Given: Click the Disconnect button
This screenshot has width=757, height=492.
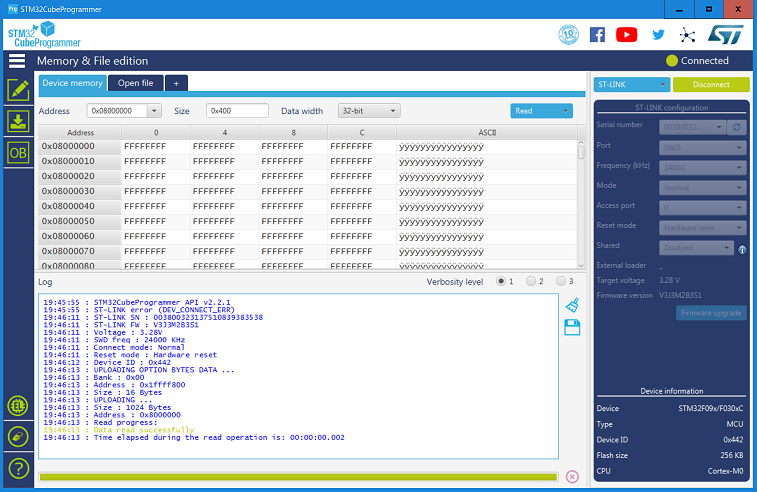Looking at the screenshot, I should pyautogui.click(x=711, y=84).
